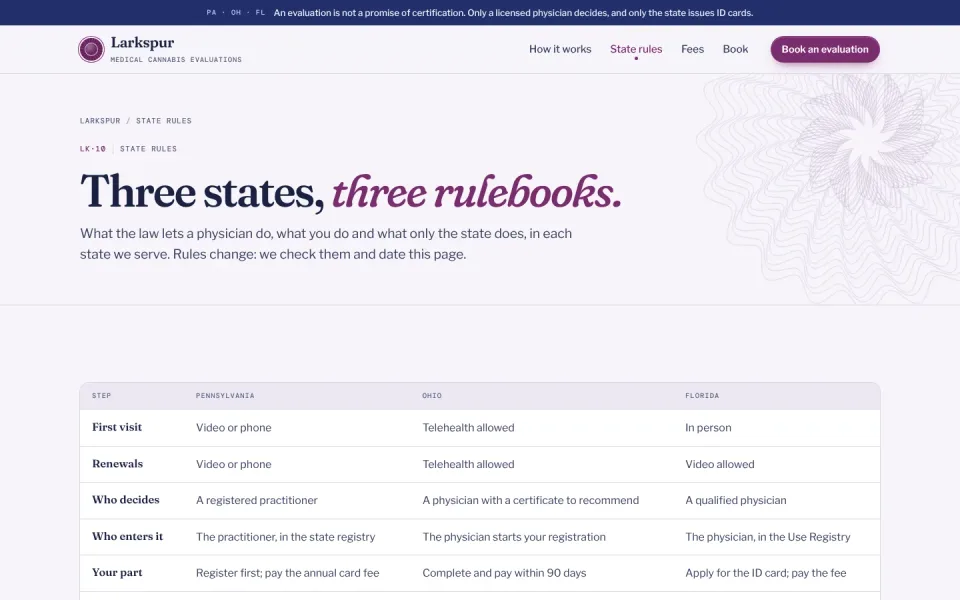960x600 pixels.
Task: Open the Larkspur home wordmark
Action: [142, 43]
